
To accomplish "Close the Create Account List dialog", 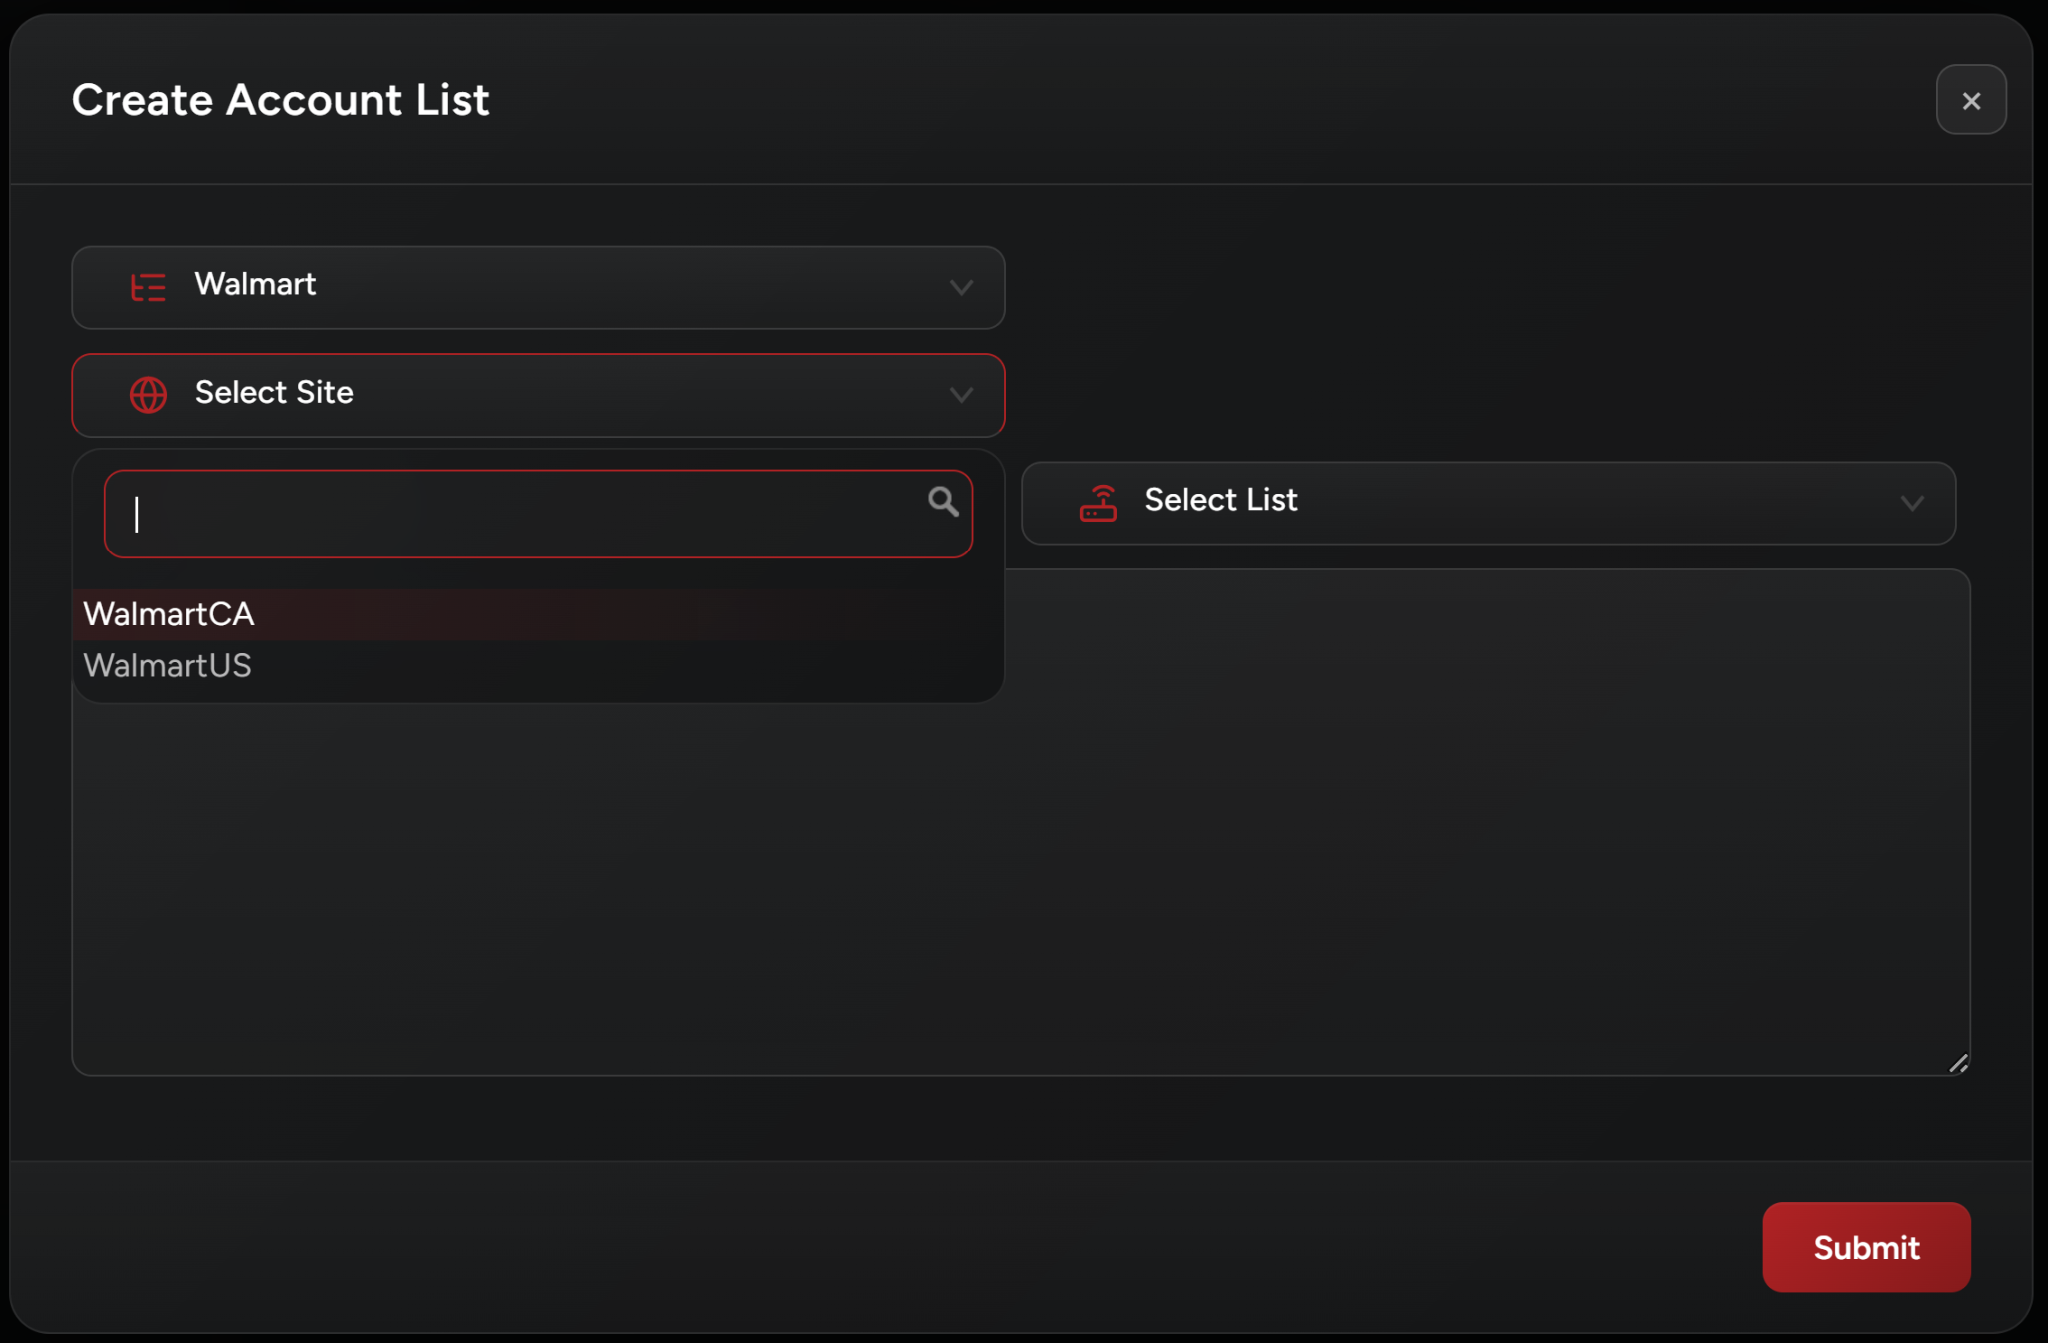I will (1970, 100).
